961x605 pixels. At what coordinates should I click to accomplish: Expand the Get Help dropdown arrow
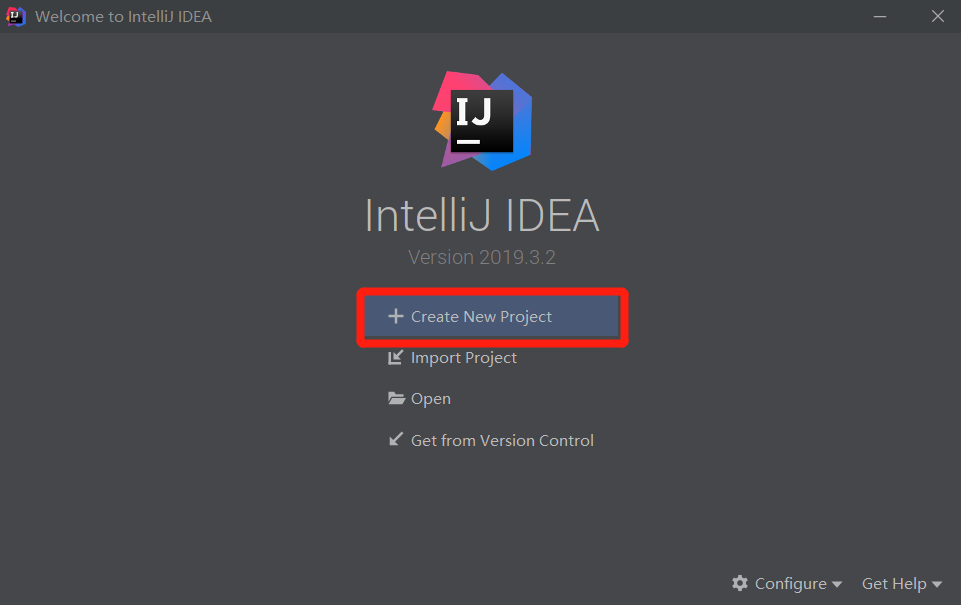point(937,584)
